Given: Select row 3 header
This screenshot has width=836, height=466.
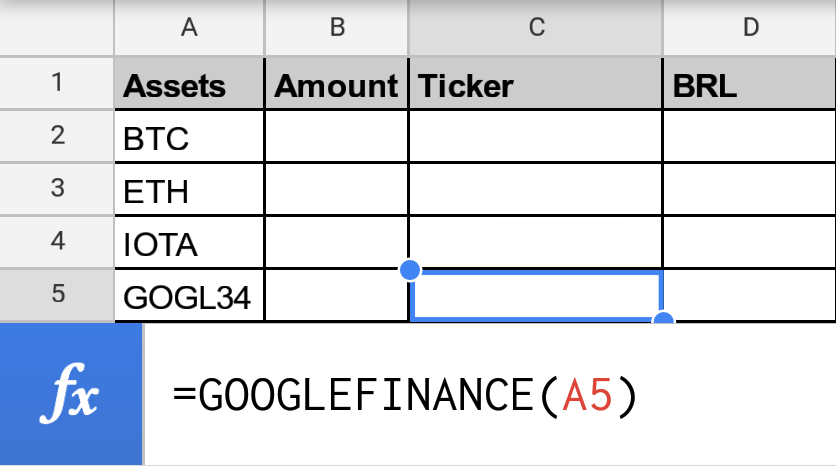Looking at the screenshot, I should click(57, 189).
